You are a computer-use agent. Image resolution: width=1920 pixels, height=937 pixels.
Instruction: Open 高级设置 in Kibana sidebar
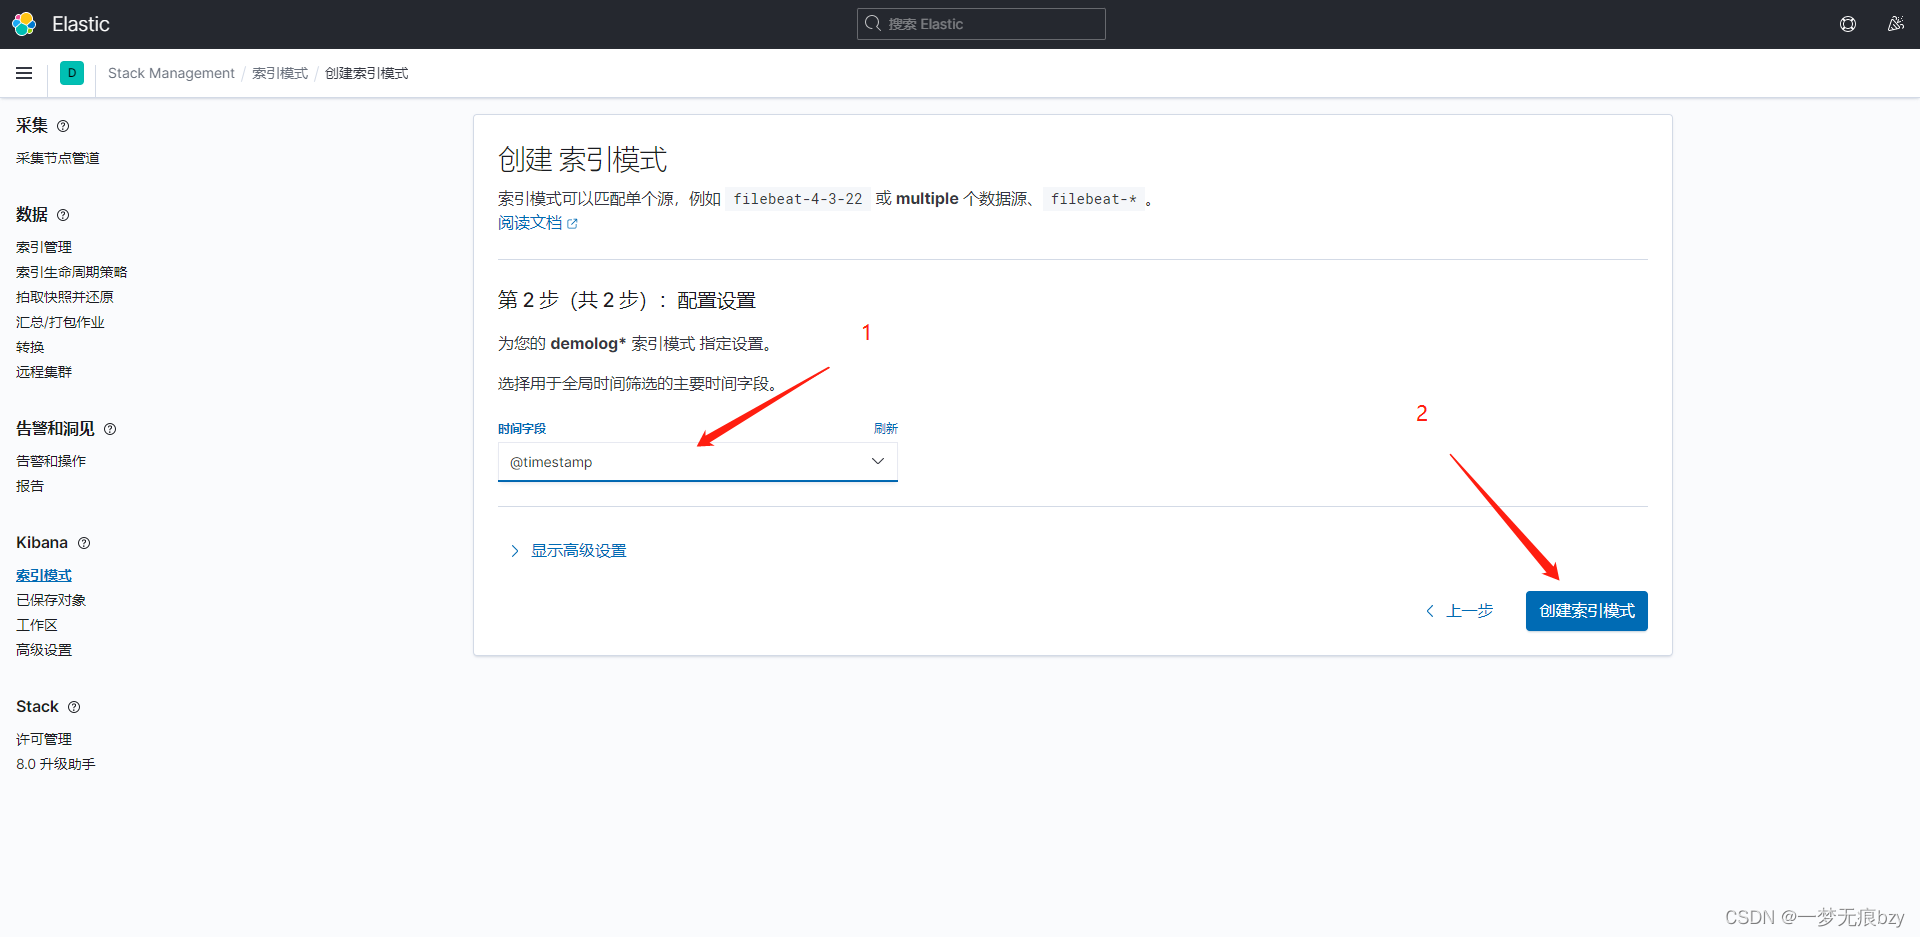click(x=44, y=650)
